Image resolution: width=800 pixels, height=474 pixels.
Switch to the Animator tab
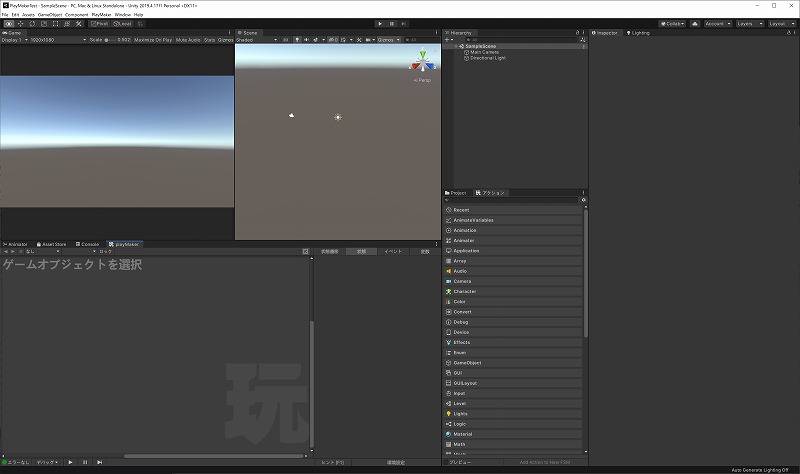[x=15, y=244]
